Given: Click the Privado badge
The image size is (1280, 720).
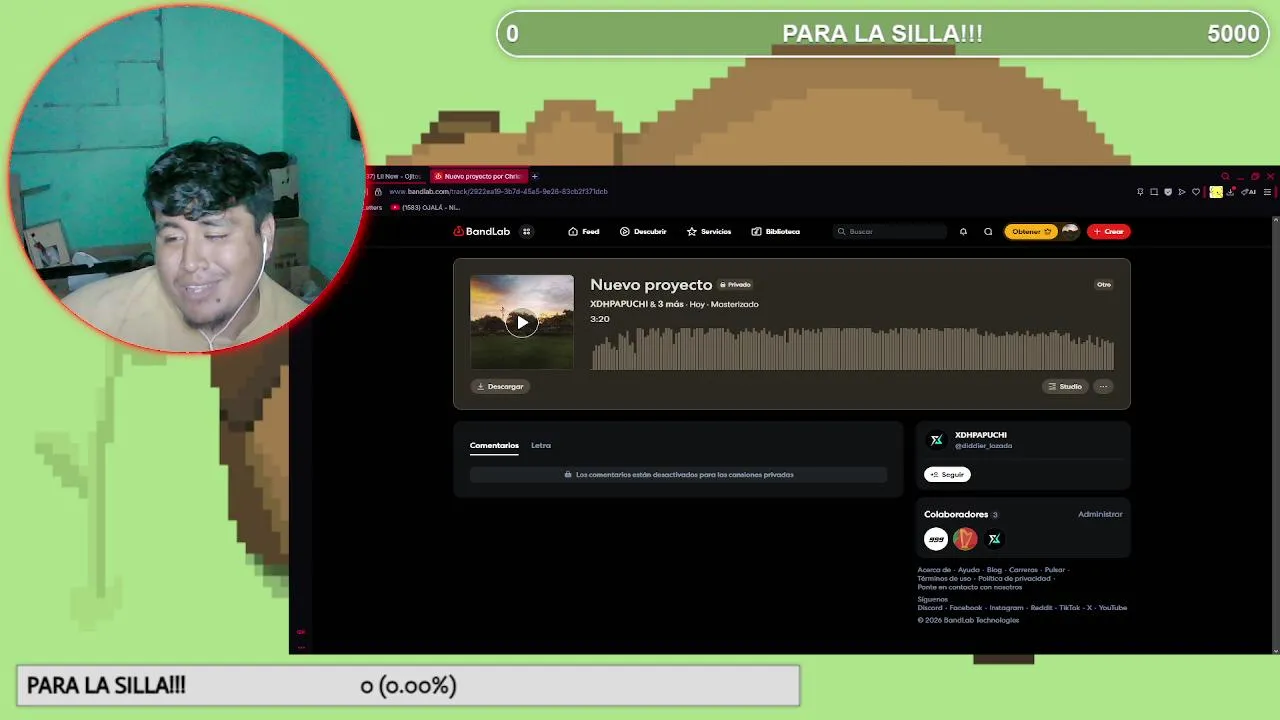Looking at the screenshot, I should [735, 285].
